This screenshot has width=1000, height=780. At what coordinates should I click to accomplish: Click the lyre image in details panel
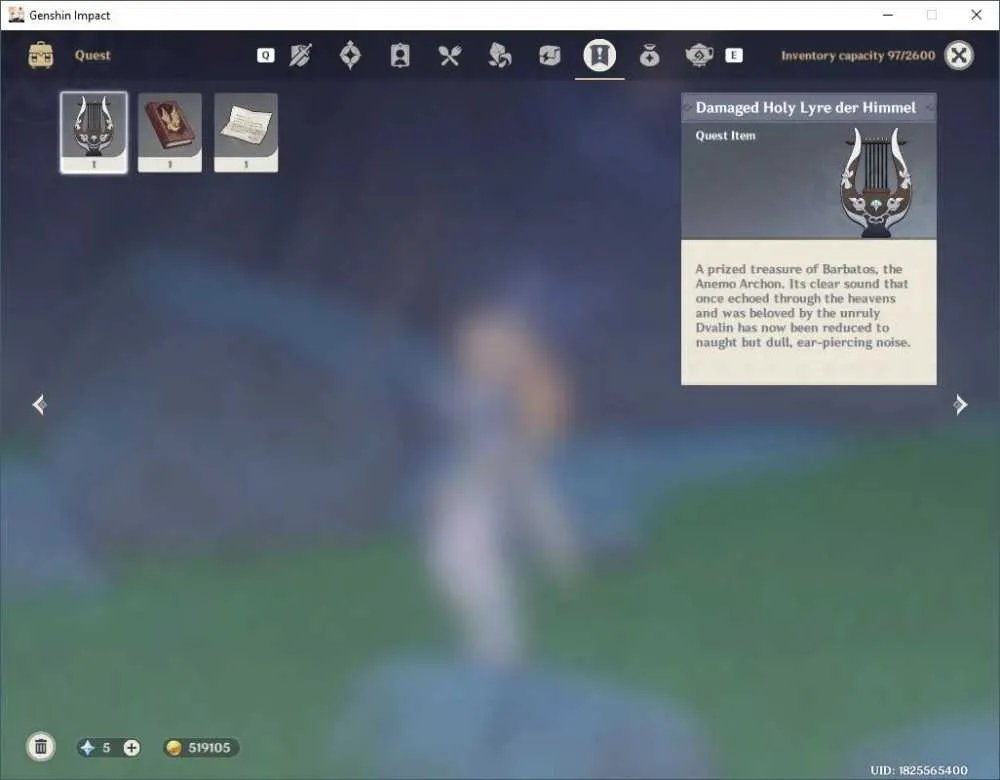point(876,182)
